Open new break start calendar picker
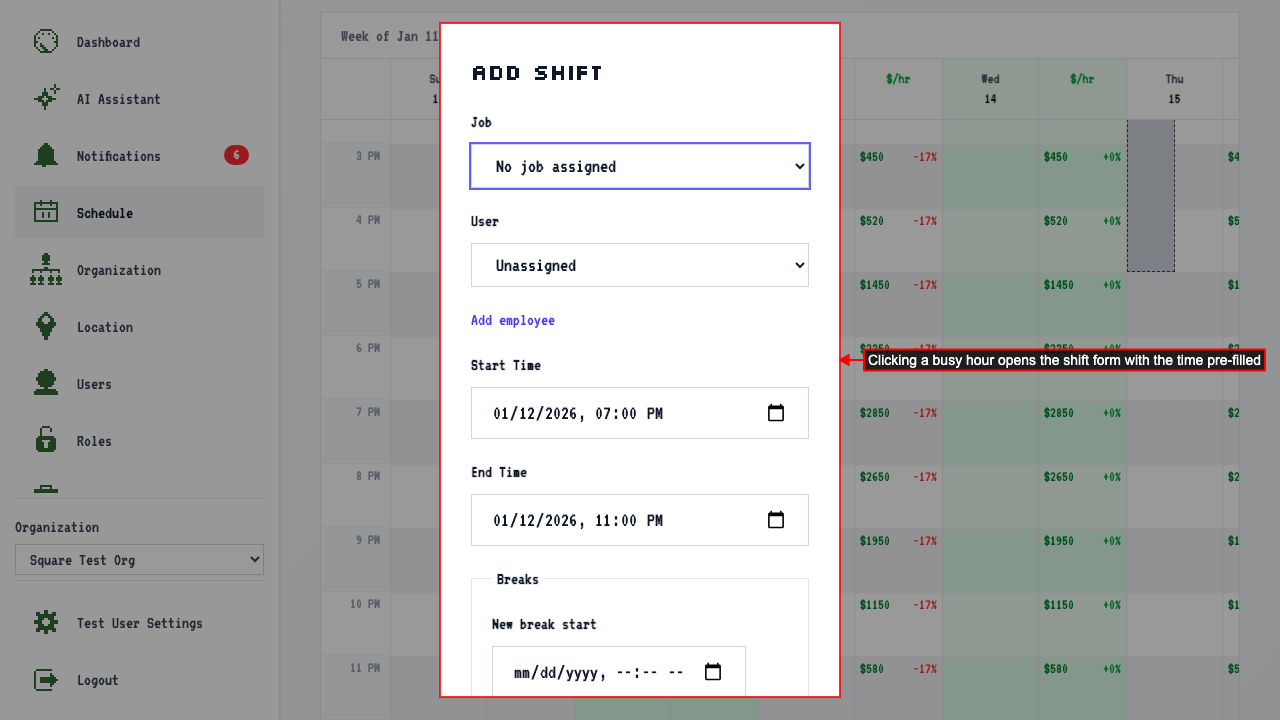The image size is (1280, 720). tap(713, 672)
